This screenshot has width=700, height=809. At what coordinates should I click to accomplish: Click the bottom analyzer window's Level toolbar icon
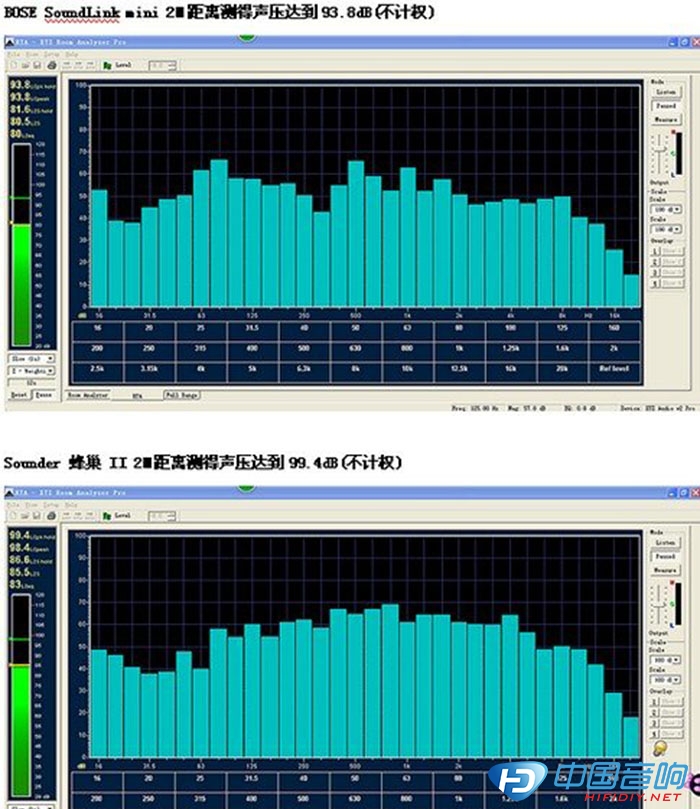coord(109,515)
